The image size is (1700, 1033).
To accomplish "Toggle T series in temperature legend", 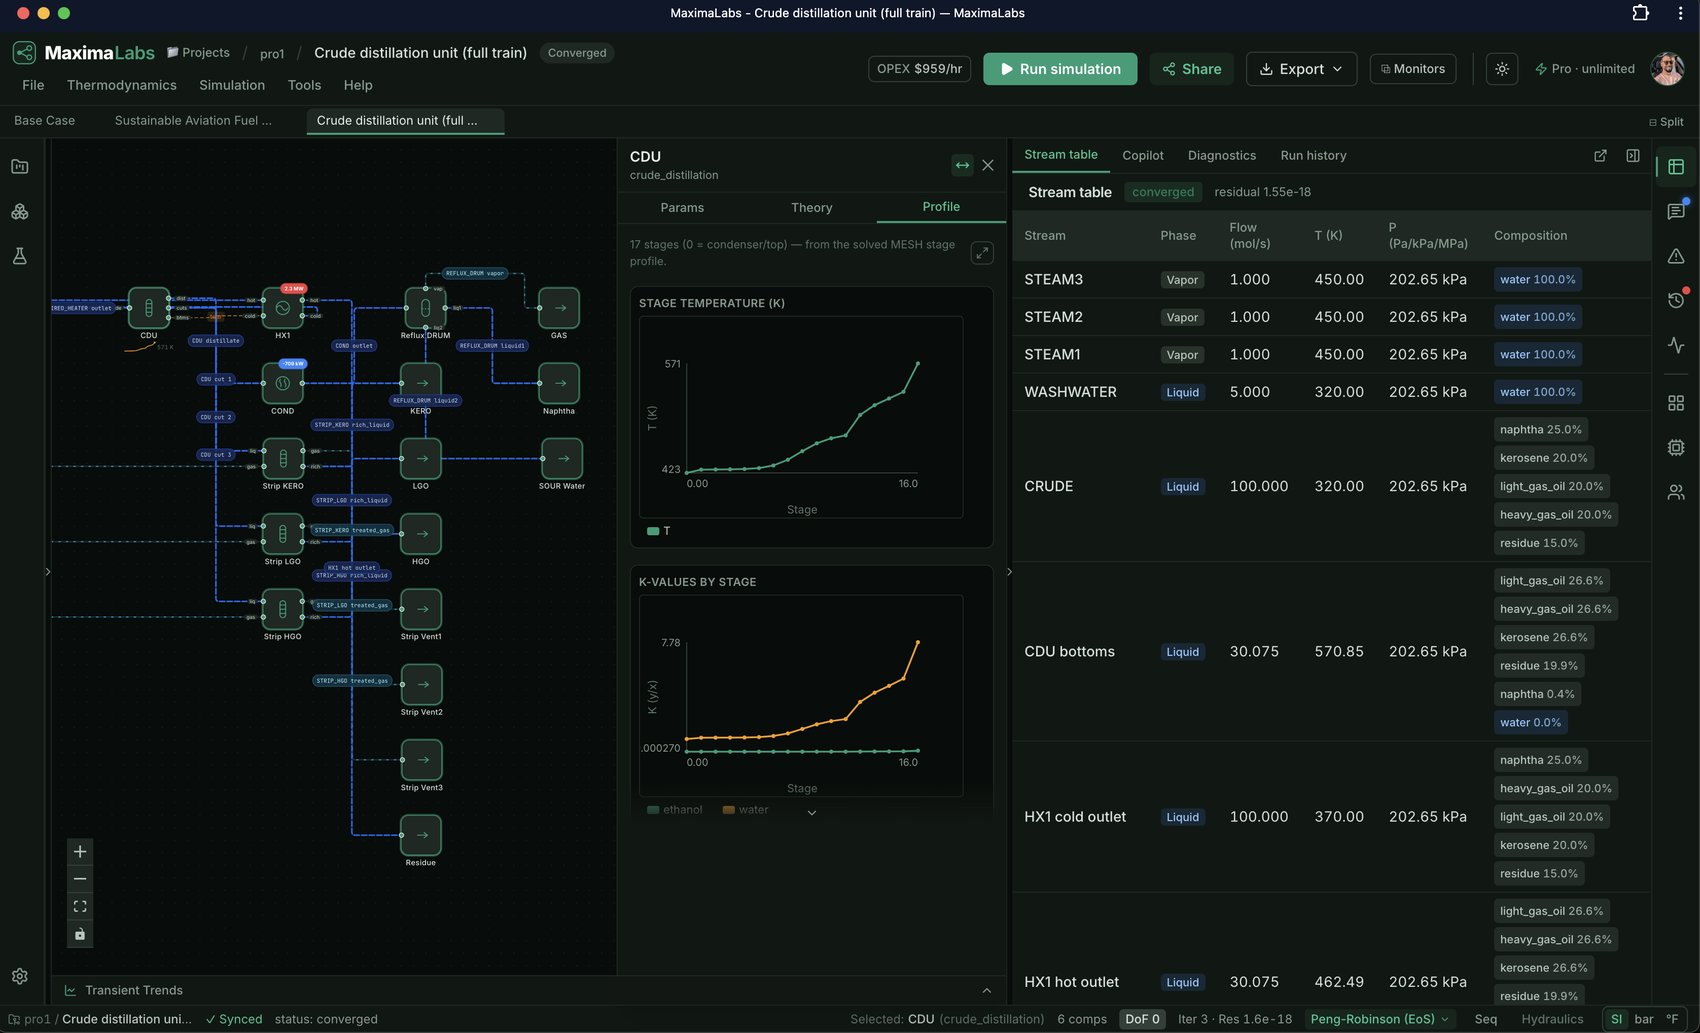I will pos(659,531).
